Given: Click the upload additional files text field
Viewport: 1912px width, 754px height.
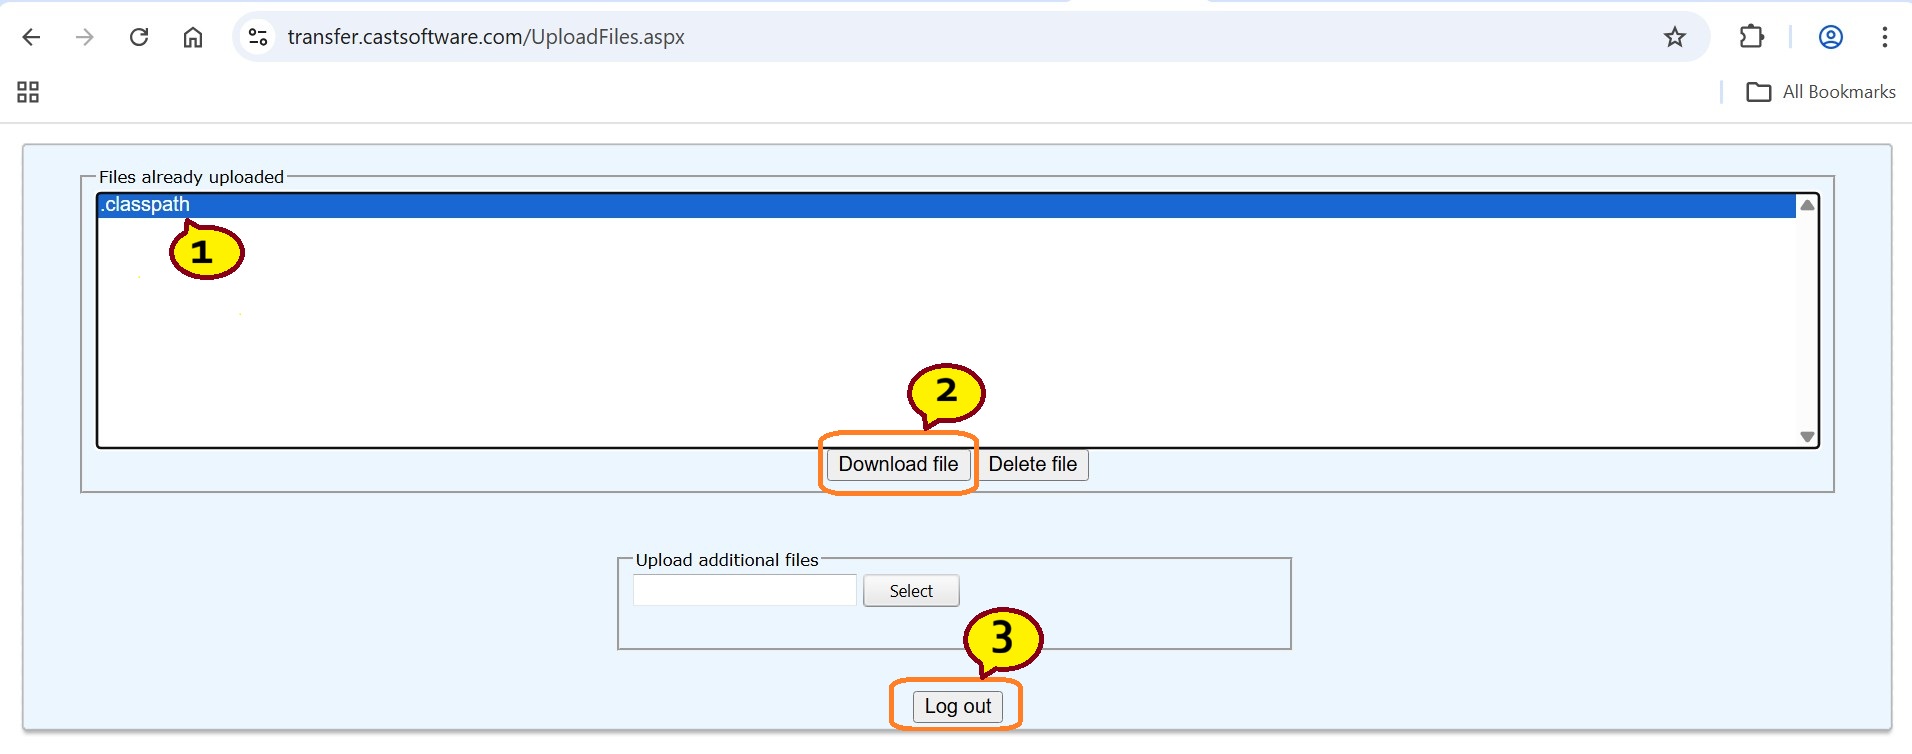Looking at the screenshot, I should pyautogui.click(x=744, y=590).
